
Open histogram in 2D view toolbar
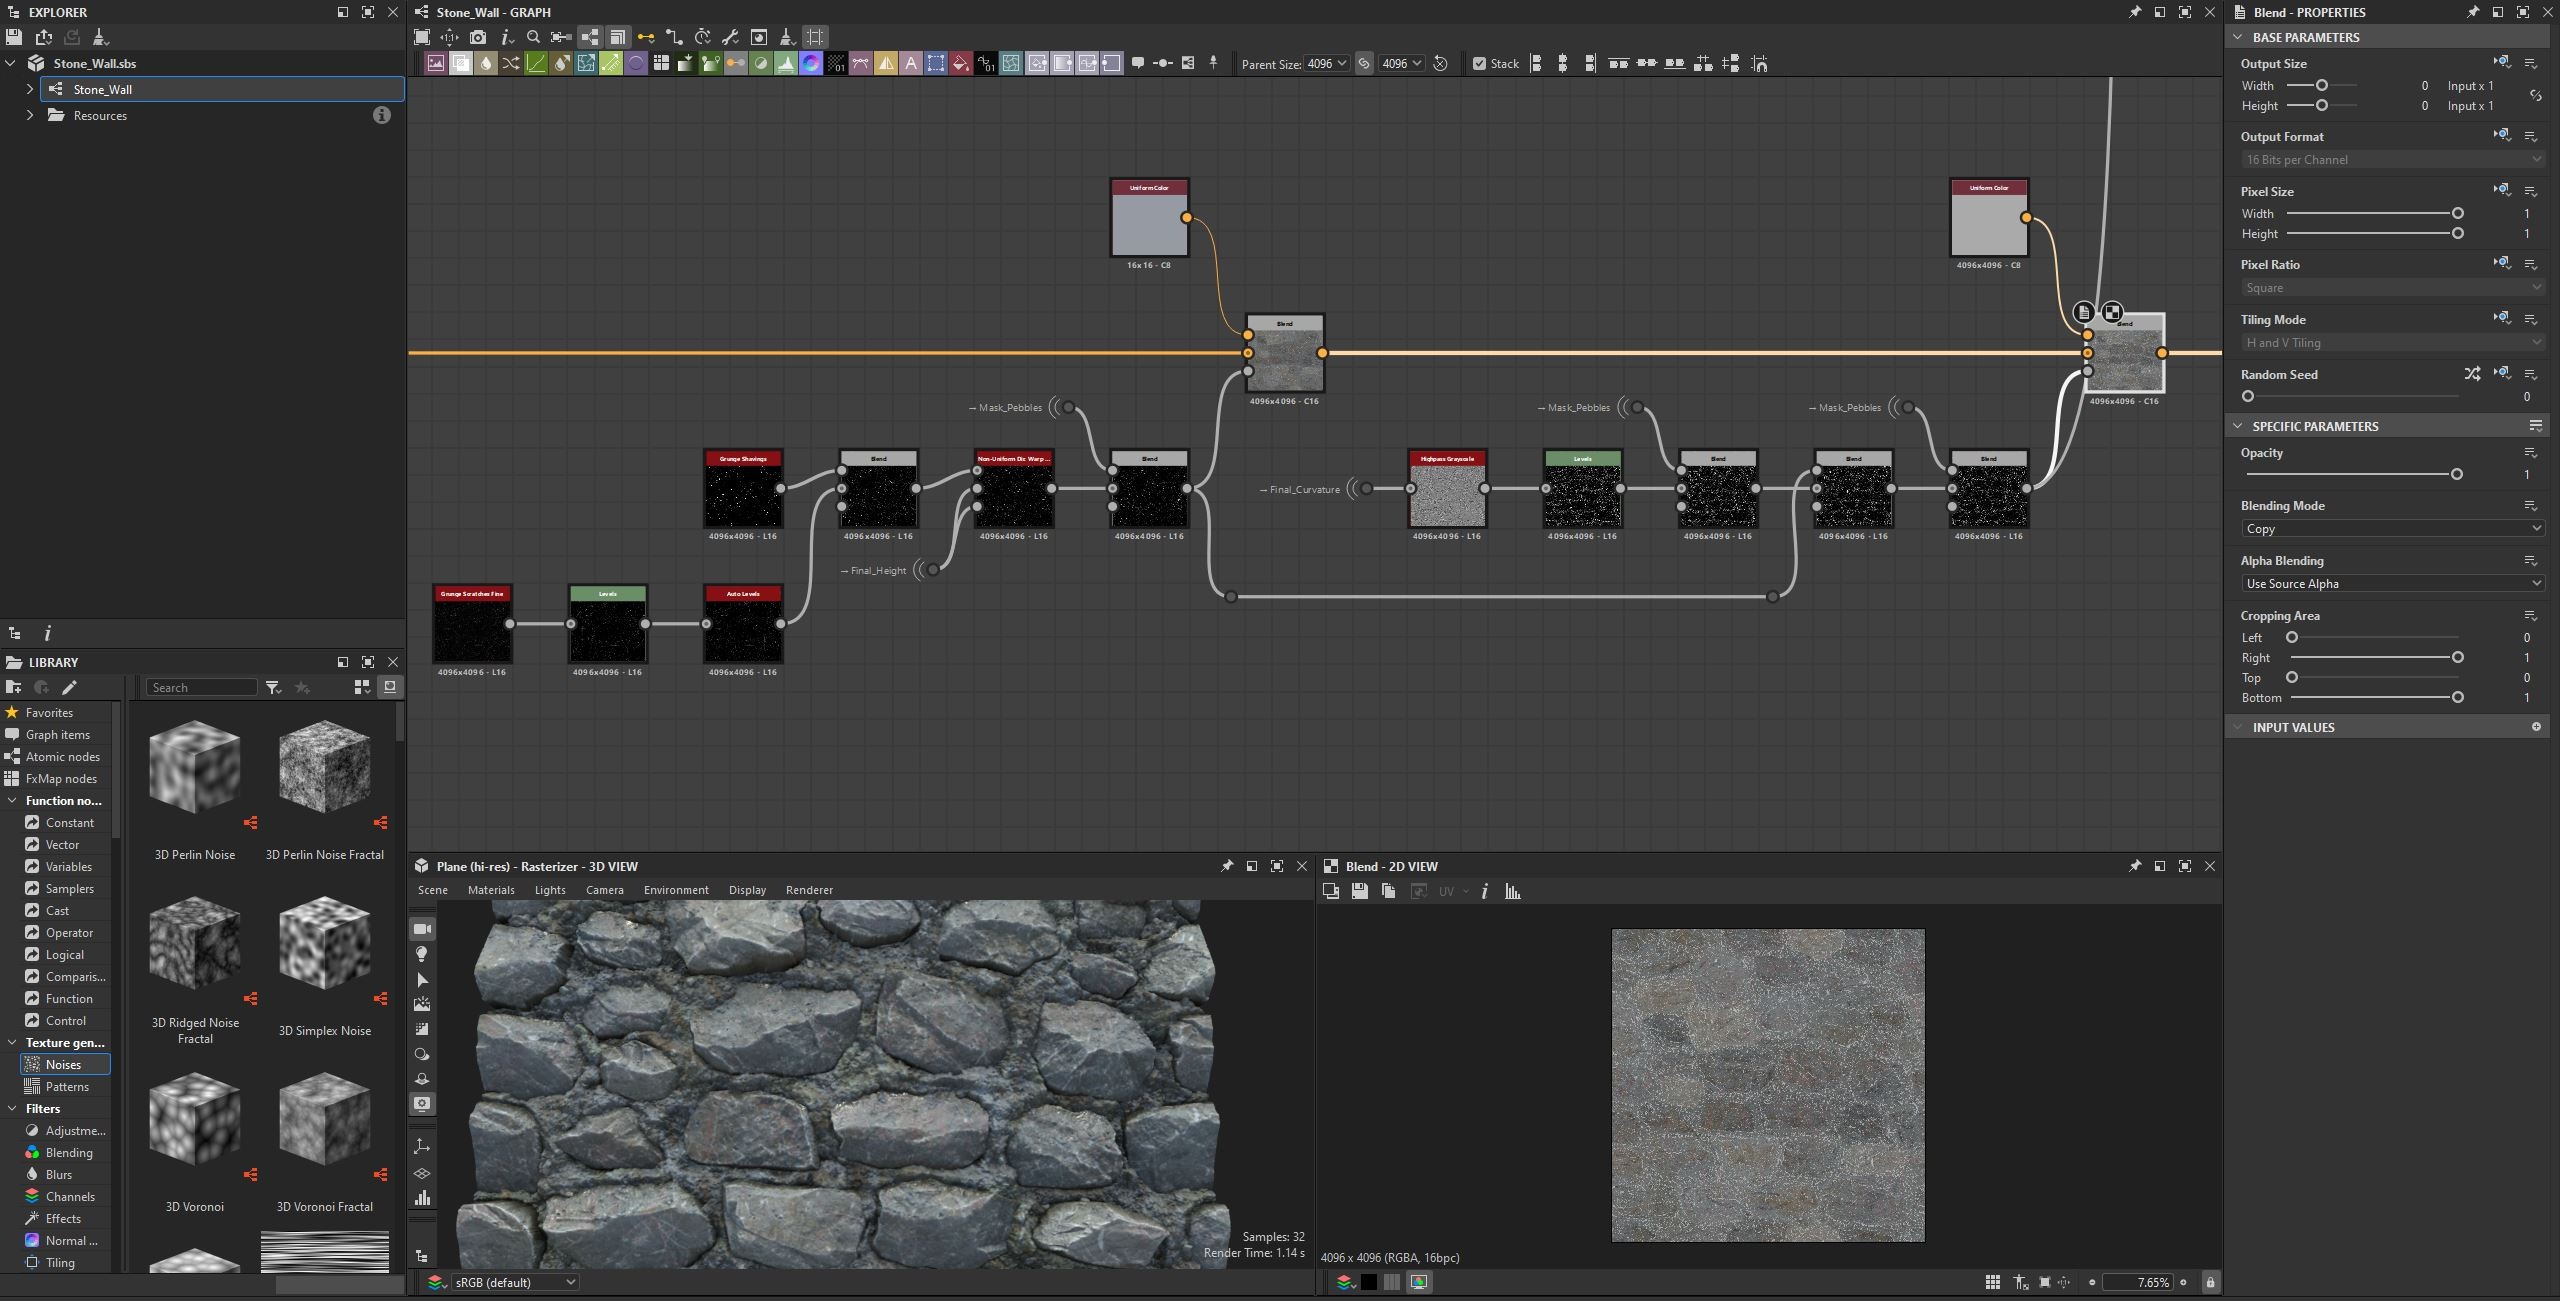coord(1513,891)
